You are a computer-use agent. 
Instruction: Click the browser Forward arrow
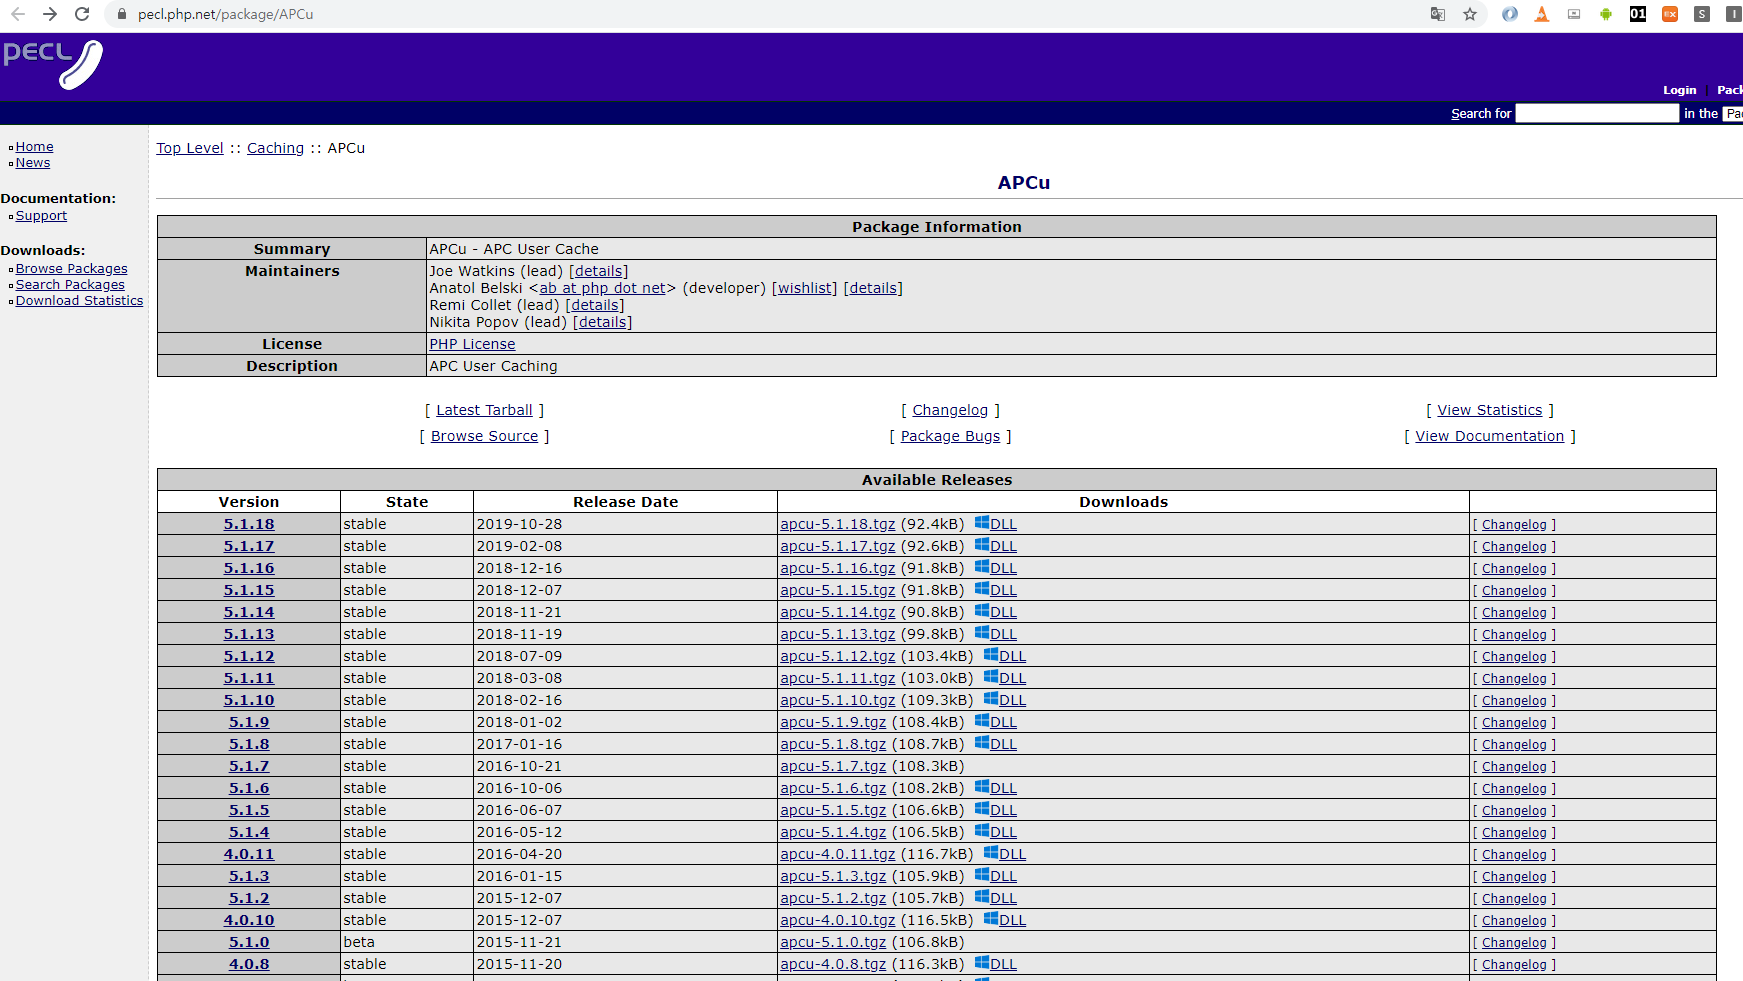[x=50, y=14]
